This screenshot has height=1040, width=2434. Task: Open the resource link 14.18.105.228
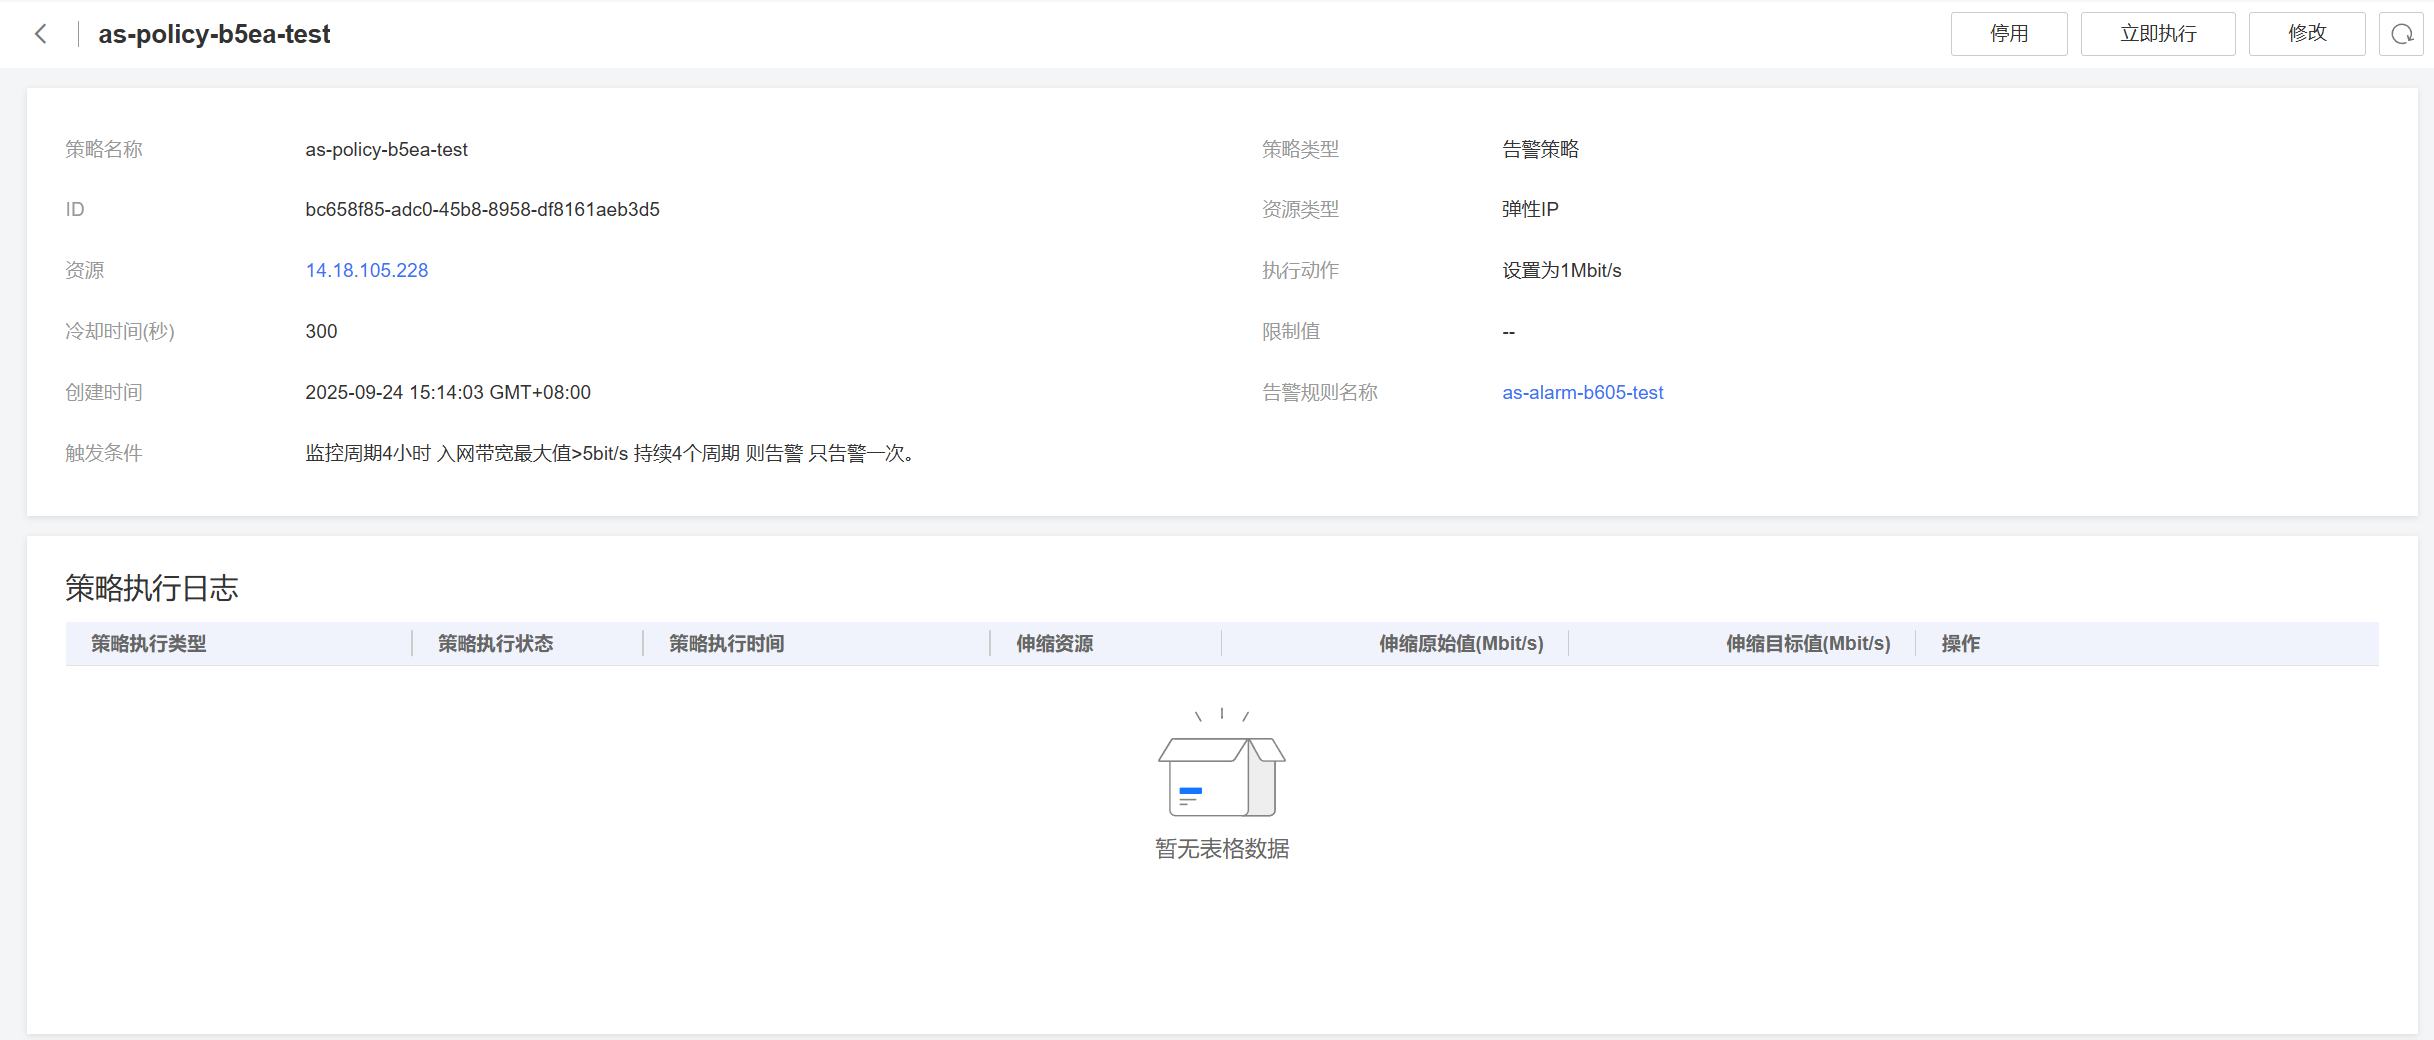click(x=366, y=270)
